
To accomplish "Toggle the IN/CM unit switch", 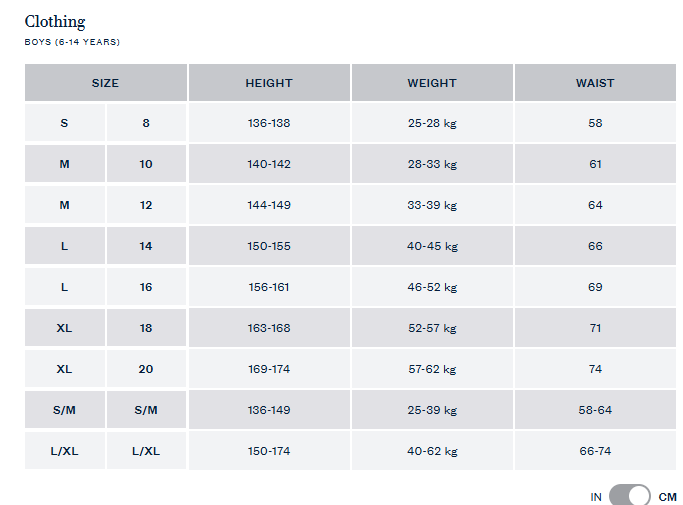I will [629, 496].
